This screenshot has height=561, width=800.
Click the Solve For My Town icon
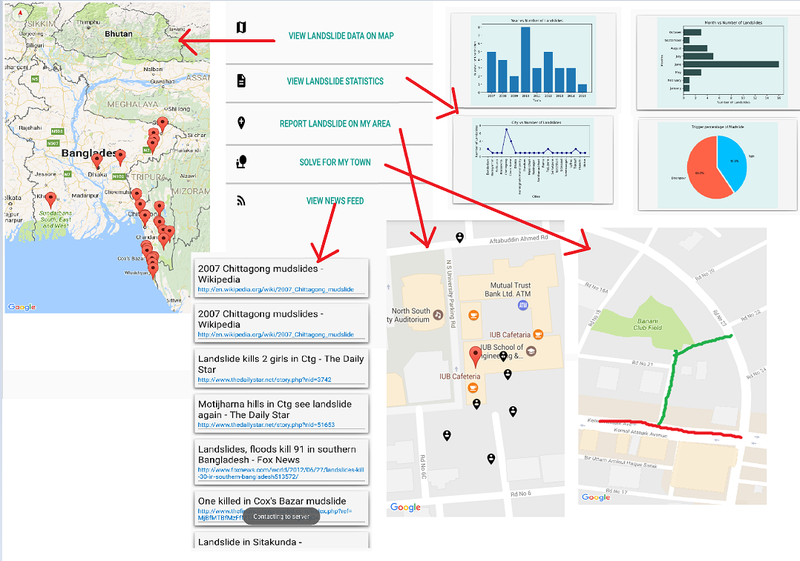point(241,162)
